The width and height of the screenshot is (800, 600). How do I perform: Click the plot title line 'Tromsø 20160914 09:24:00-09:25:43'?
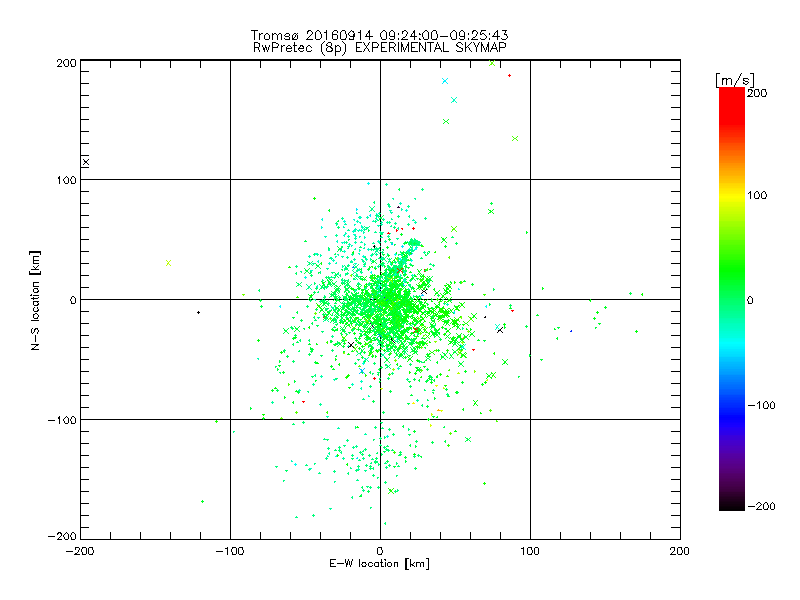379,35
